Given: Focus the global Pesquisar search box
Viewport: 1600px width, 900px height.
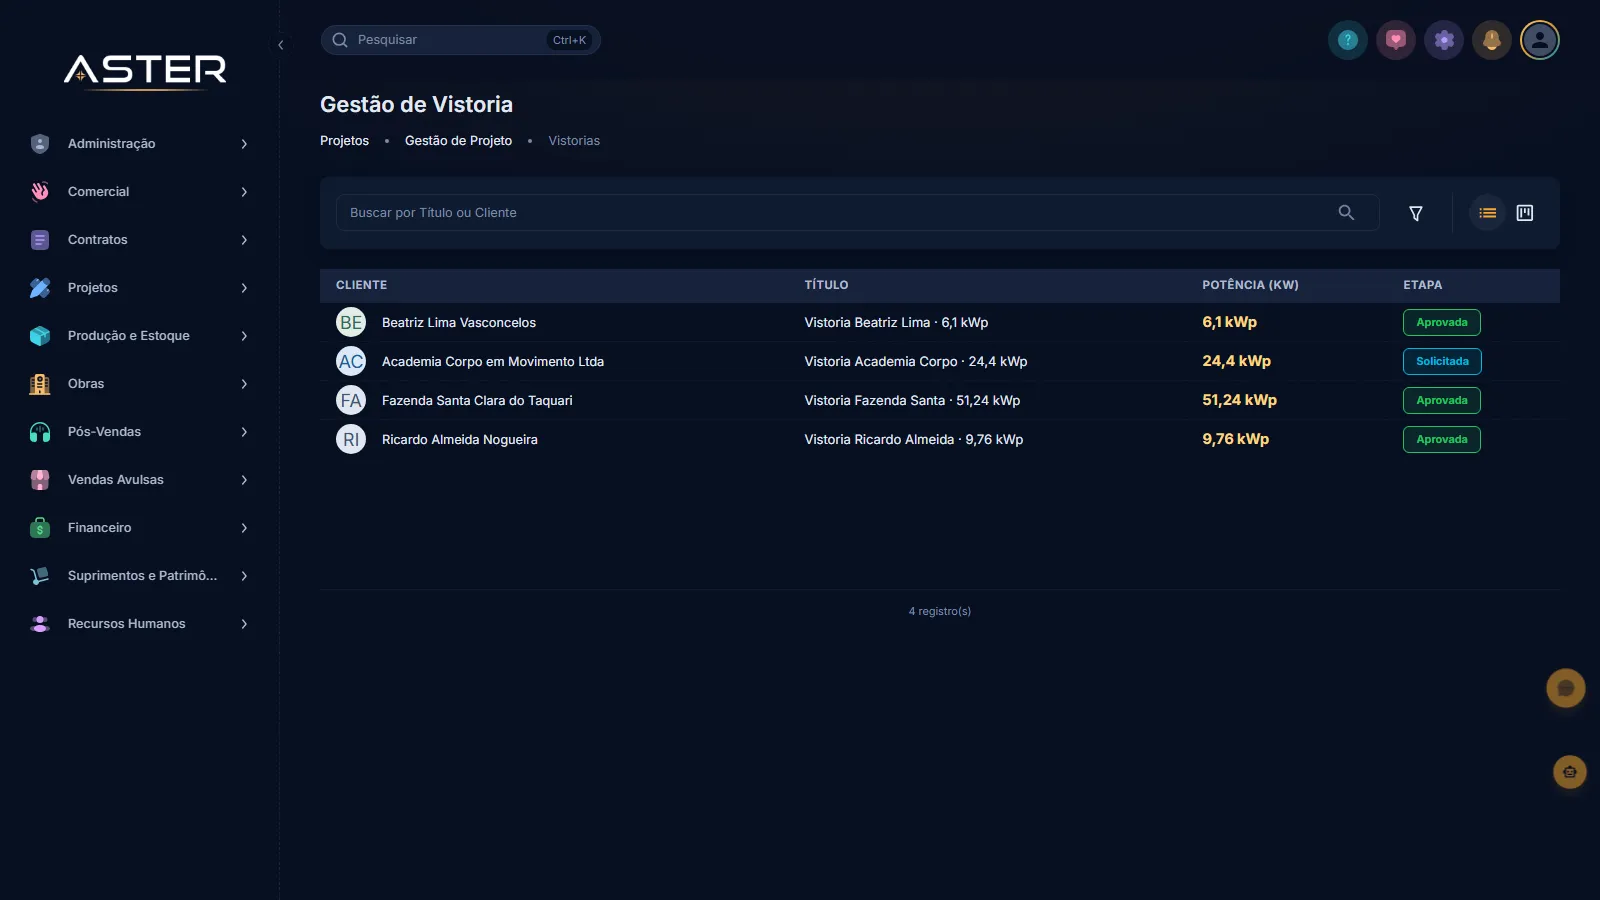Looking at the screenshot, I should (460, 40).
